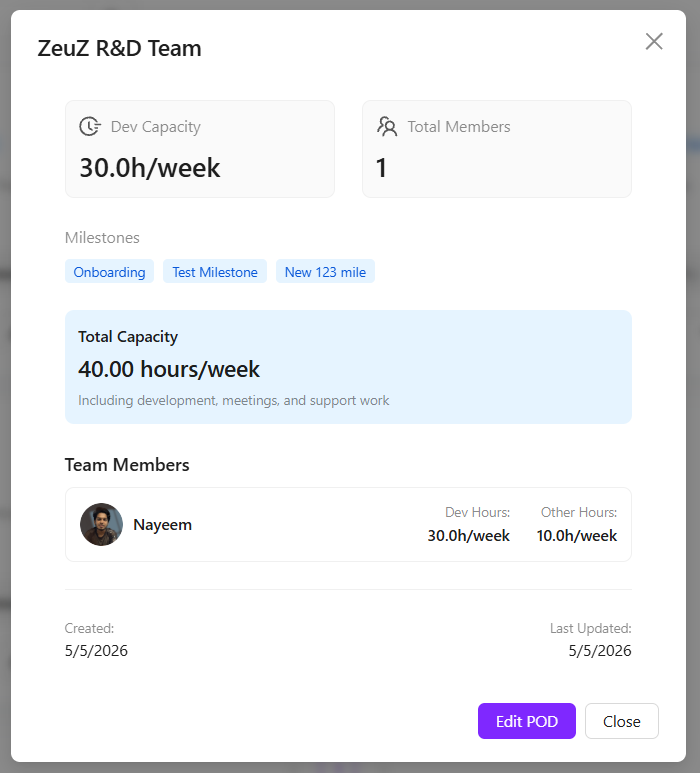Click the Dev Capacity clock icon
Image resolution: width=700 pixels, height=773 pixels.
[90, 127]
